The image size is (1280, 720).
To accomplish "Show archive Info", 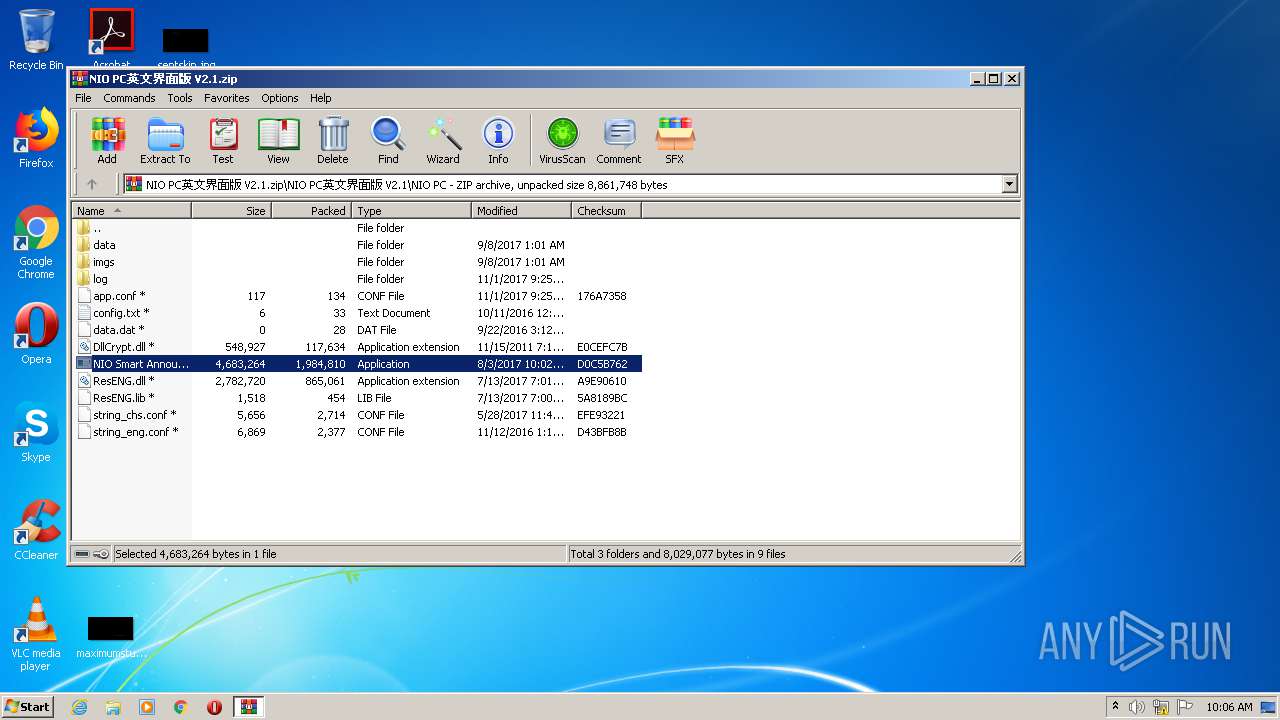I will (x=498, y=140).
